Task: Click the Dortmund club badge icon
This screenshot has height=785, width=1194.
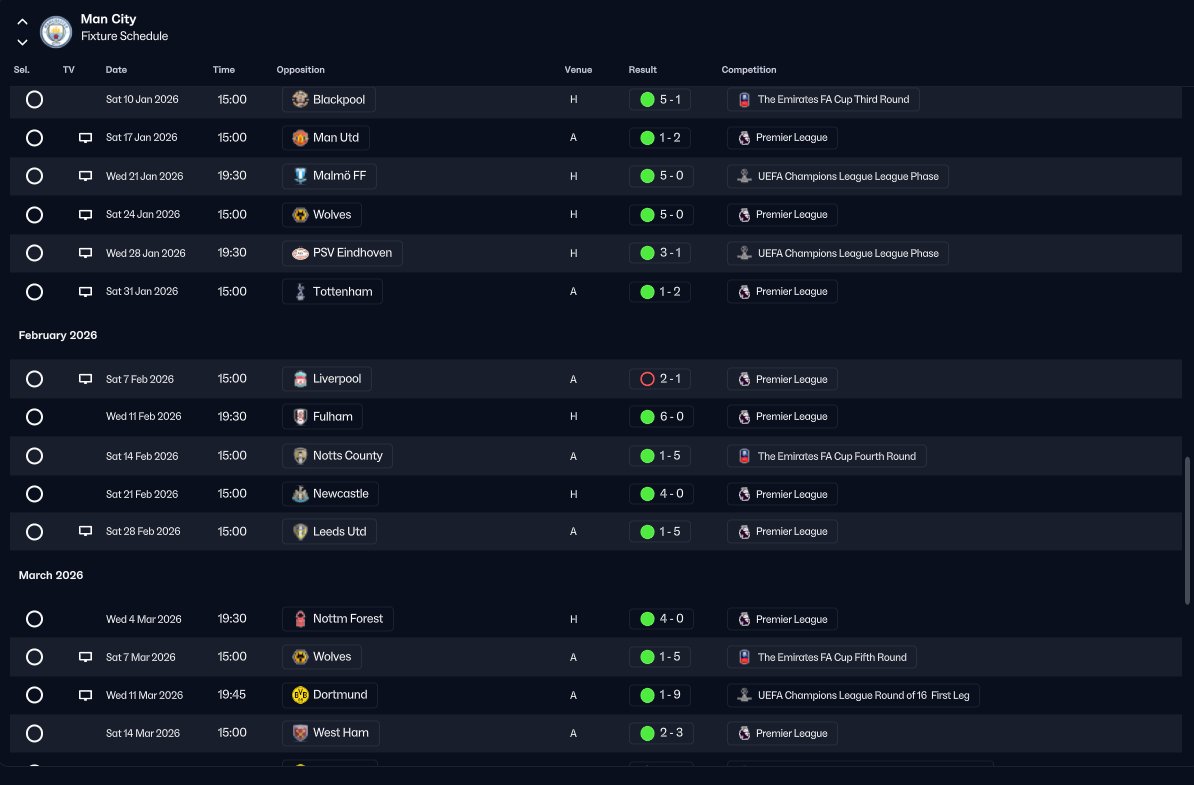Action: (300, 694)
